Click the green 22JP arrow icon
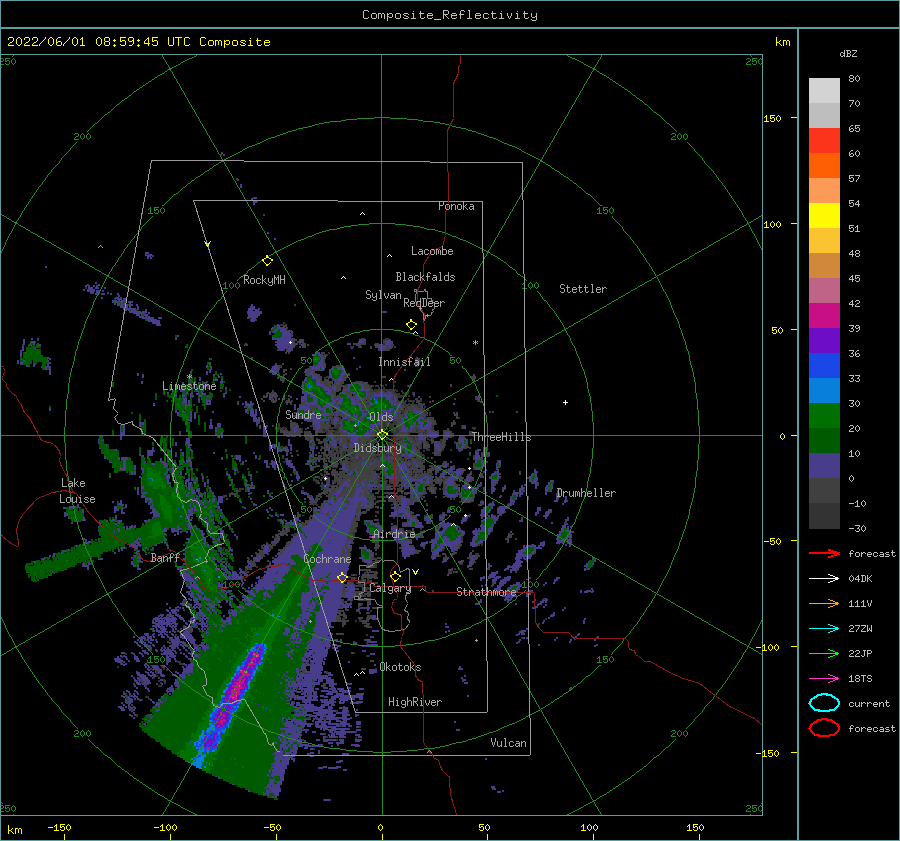Screen dimensions: 900x841 824,653
